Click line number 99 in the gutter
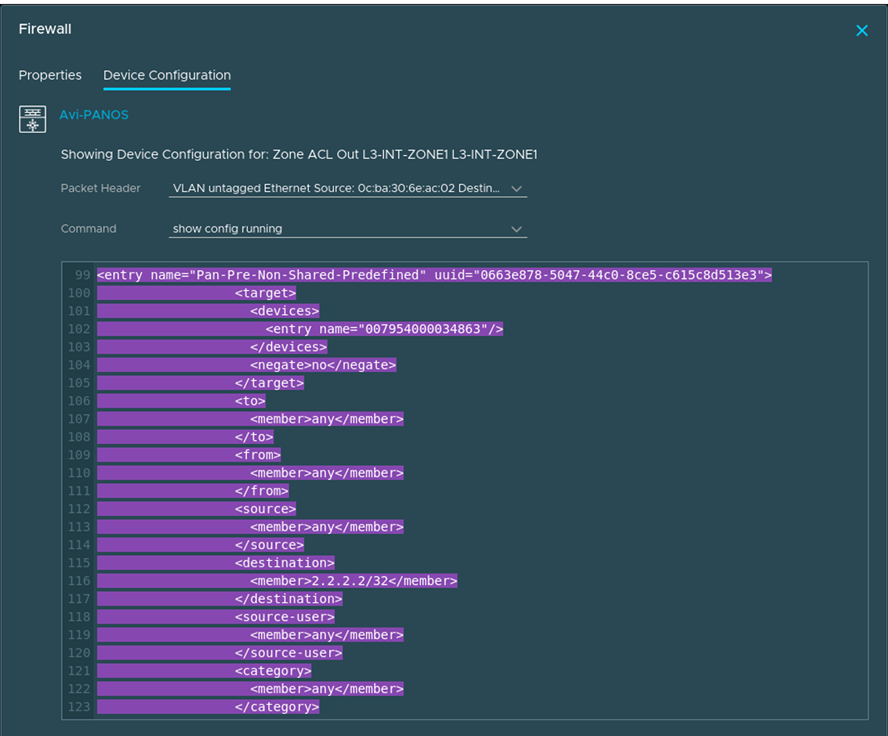 (81, 275)
